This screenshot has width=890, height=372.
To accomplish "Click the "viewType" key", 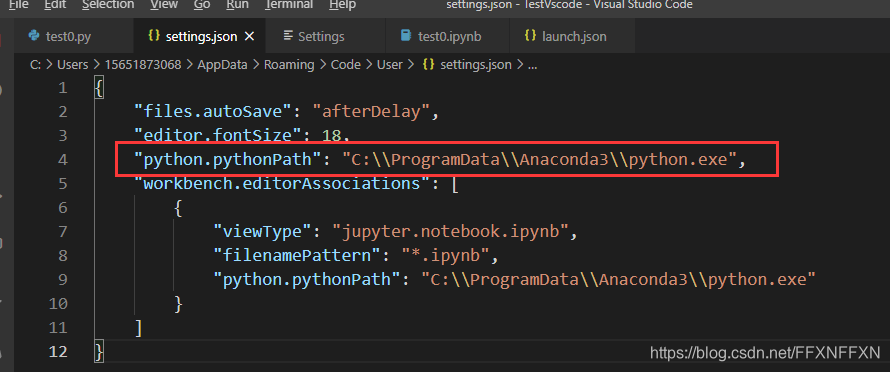I will coord(263,231).
